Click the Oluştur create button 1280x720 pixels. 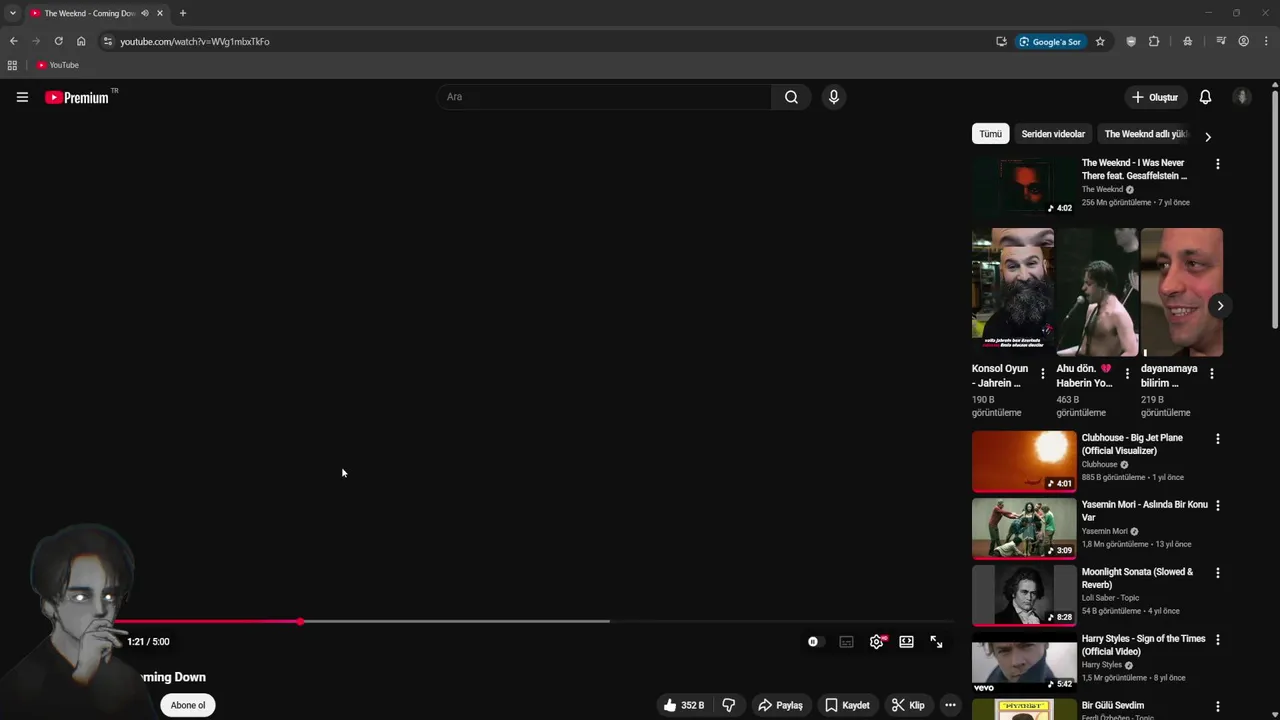tap(1154, 97)
